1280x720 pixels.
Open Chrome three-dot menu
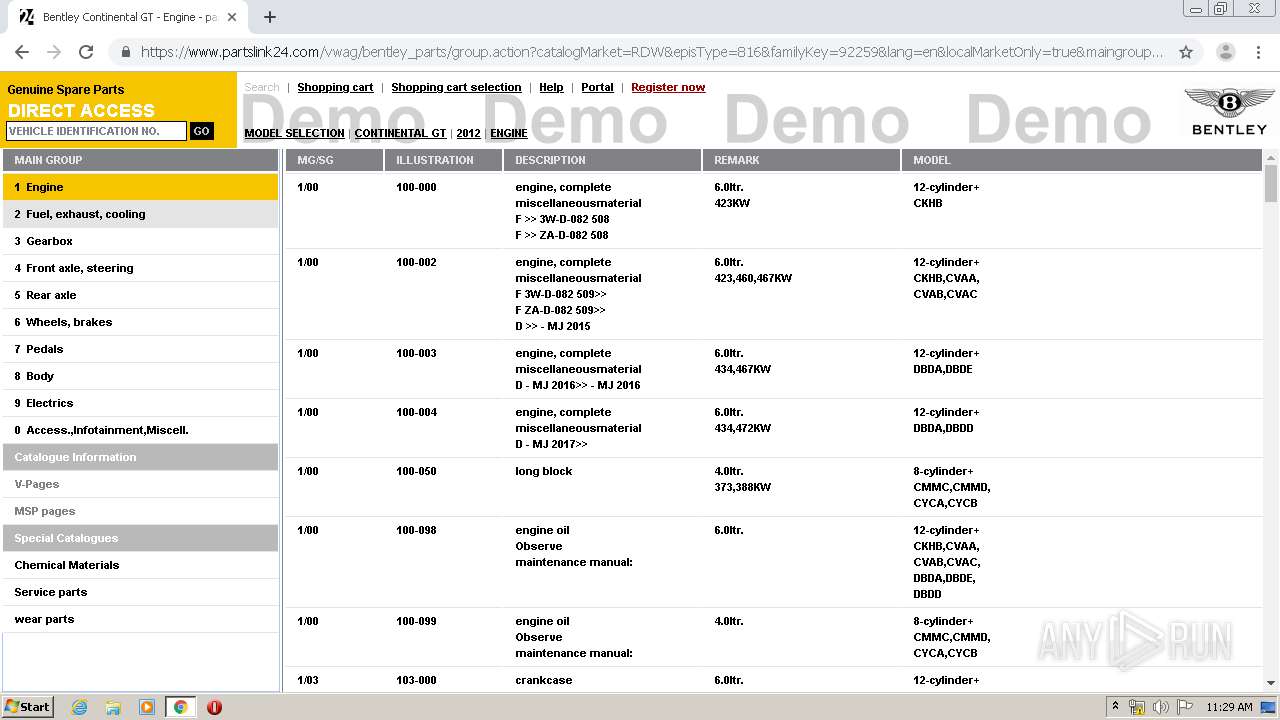coord(1259,52)
